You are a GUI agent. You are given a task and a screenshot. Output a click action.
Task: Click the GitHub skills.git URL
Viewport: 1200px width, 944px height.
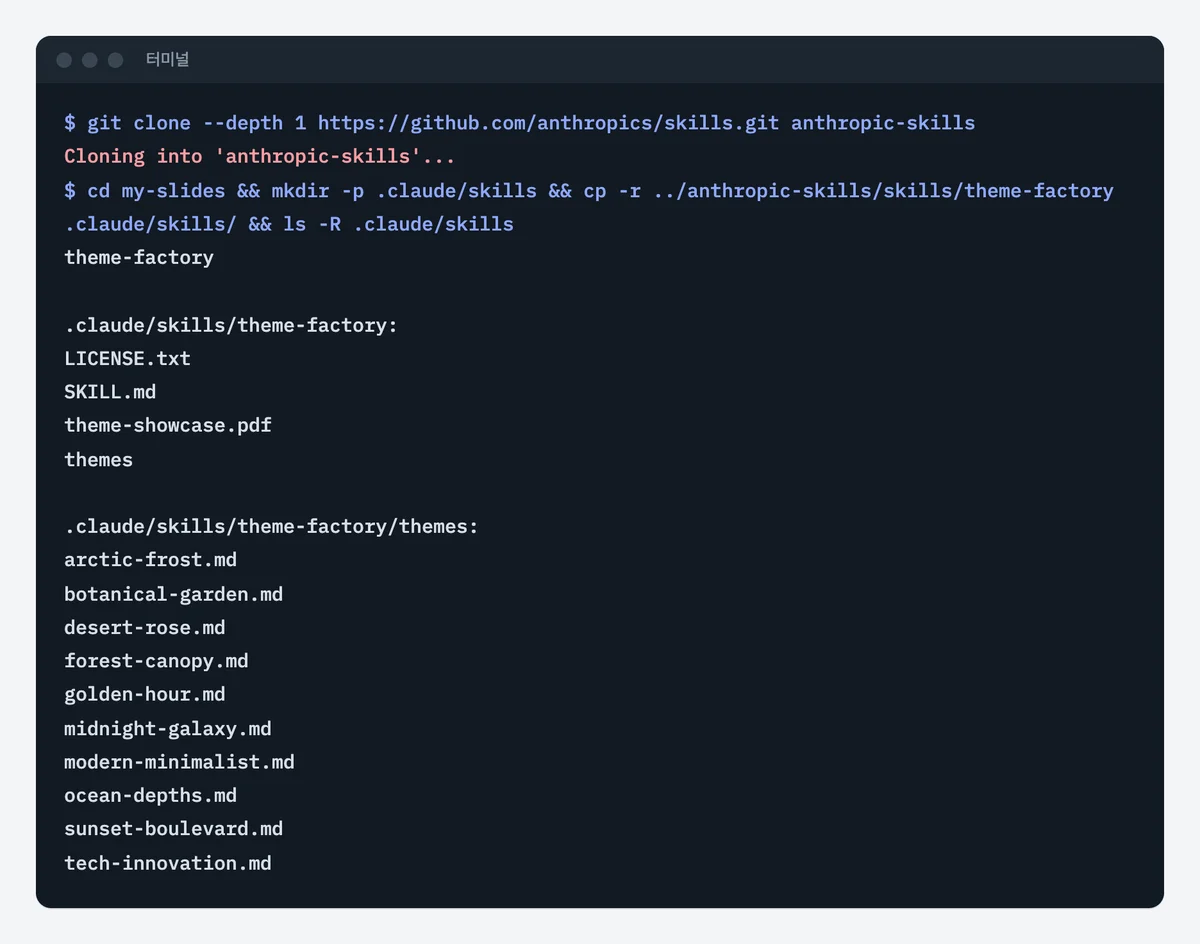pyautogui.click(x=548, y=123)
